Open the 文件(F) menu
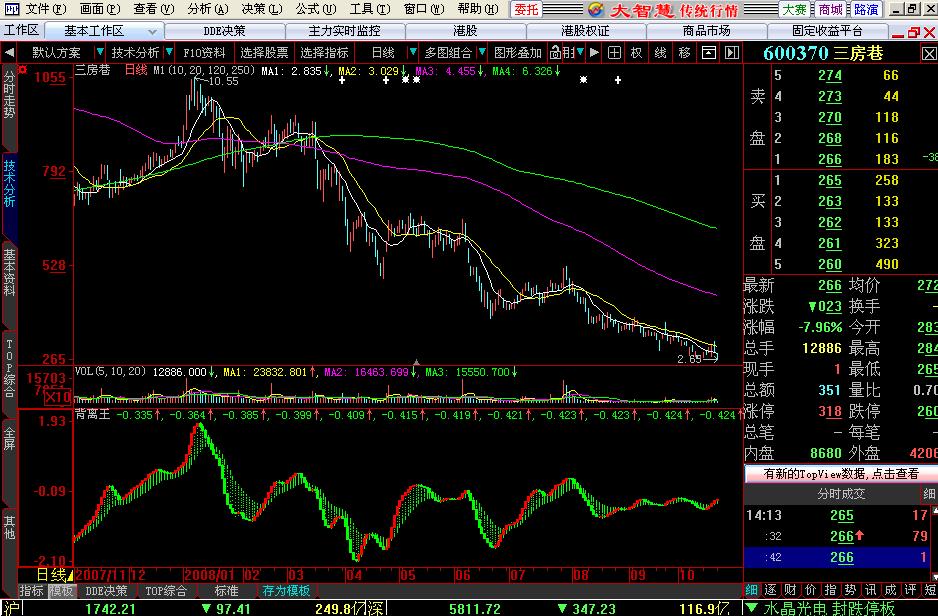This screenshot has width=938, height=616. (x=46, y=9)
